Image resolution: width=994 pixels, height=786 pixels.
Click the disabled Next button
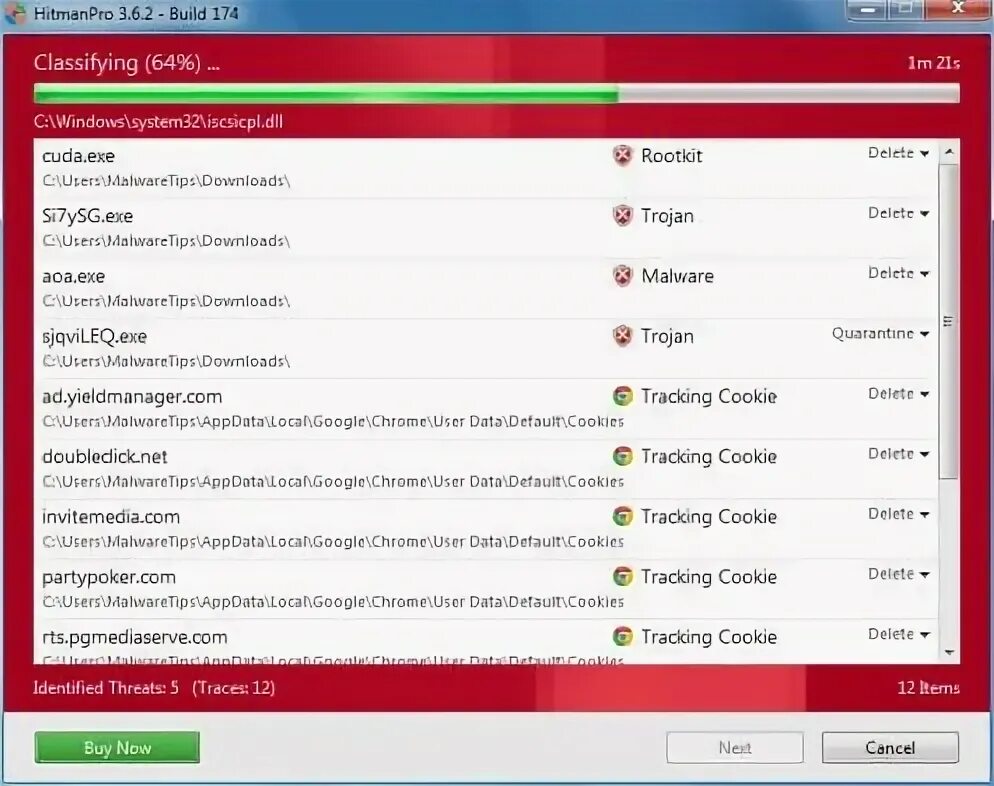point(735,748)
